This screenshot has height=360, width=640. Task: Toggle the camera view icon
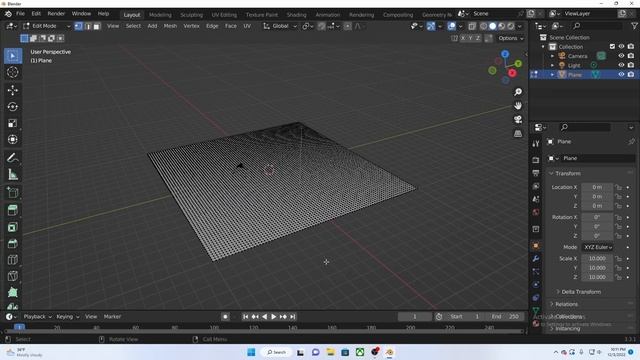coord(518,120)
